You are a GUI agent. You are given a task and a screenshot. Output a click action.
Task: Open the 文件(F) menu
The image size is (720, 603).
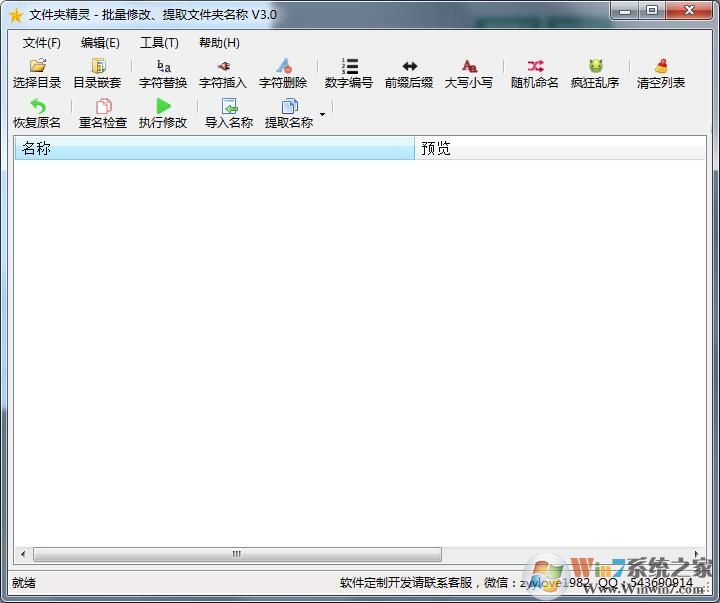coord(42,43)
